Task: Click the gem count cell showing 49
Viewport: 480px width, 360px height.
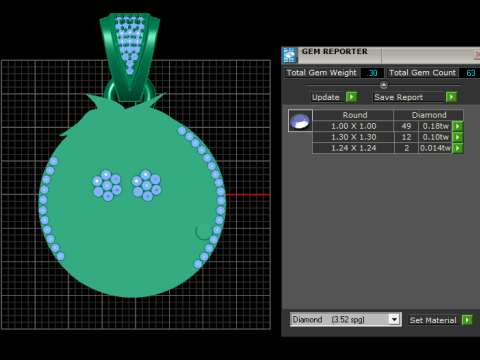Action: [406, 126]
